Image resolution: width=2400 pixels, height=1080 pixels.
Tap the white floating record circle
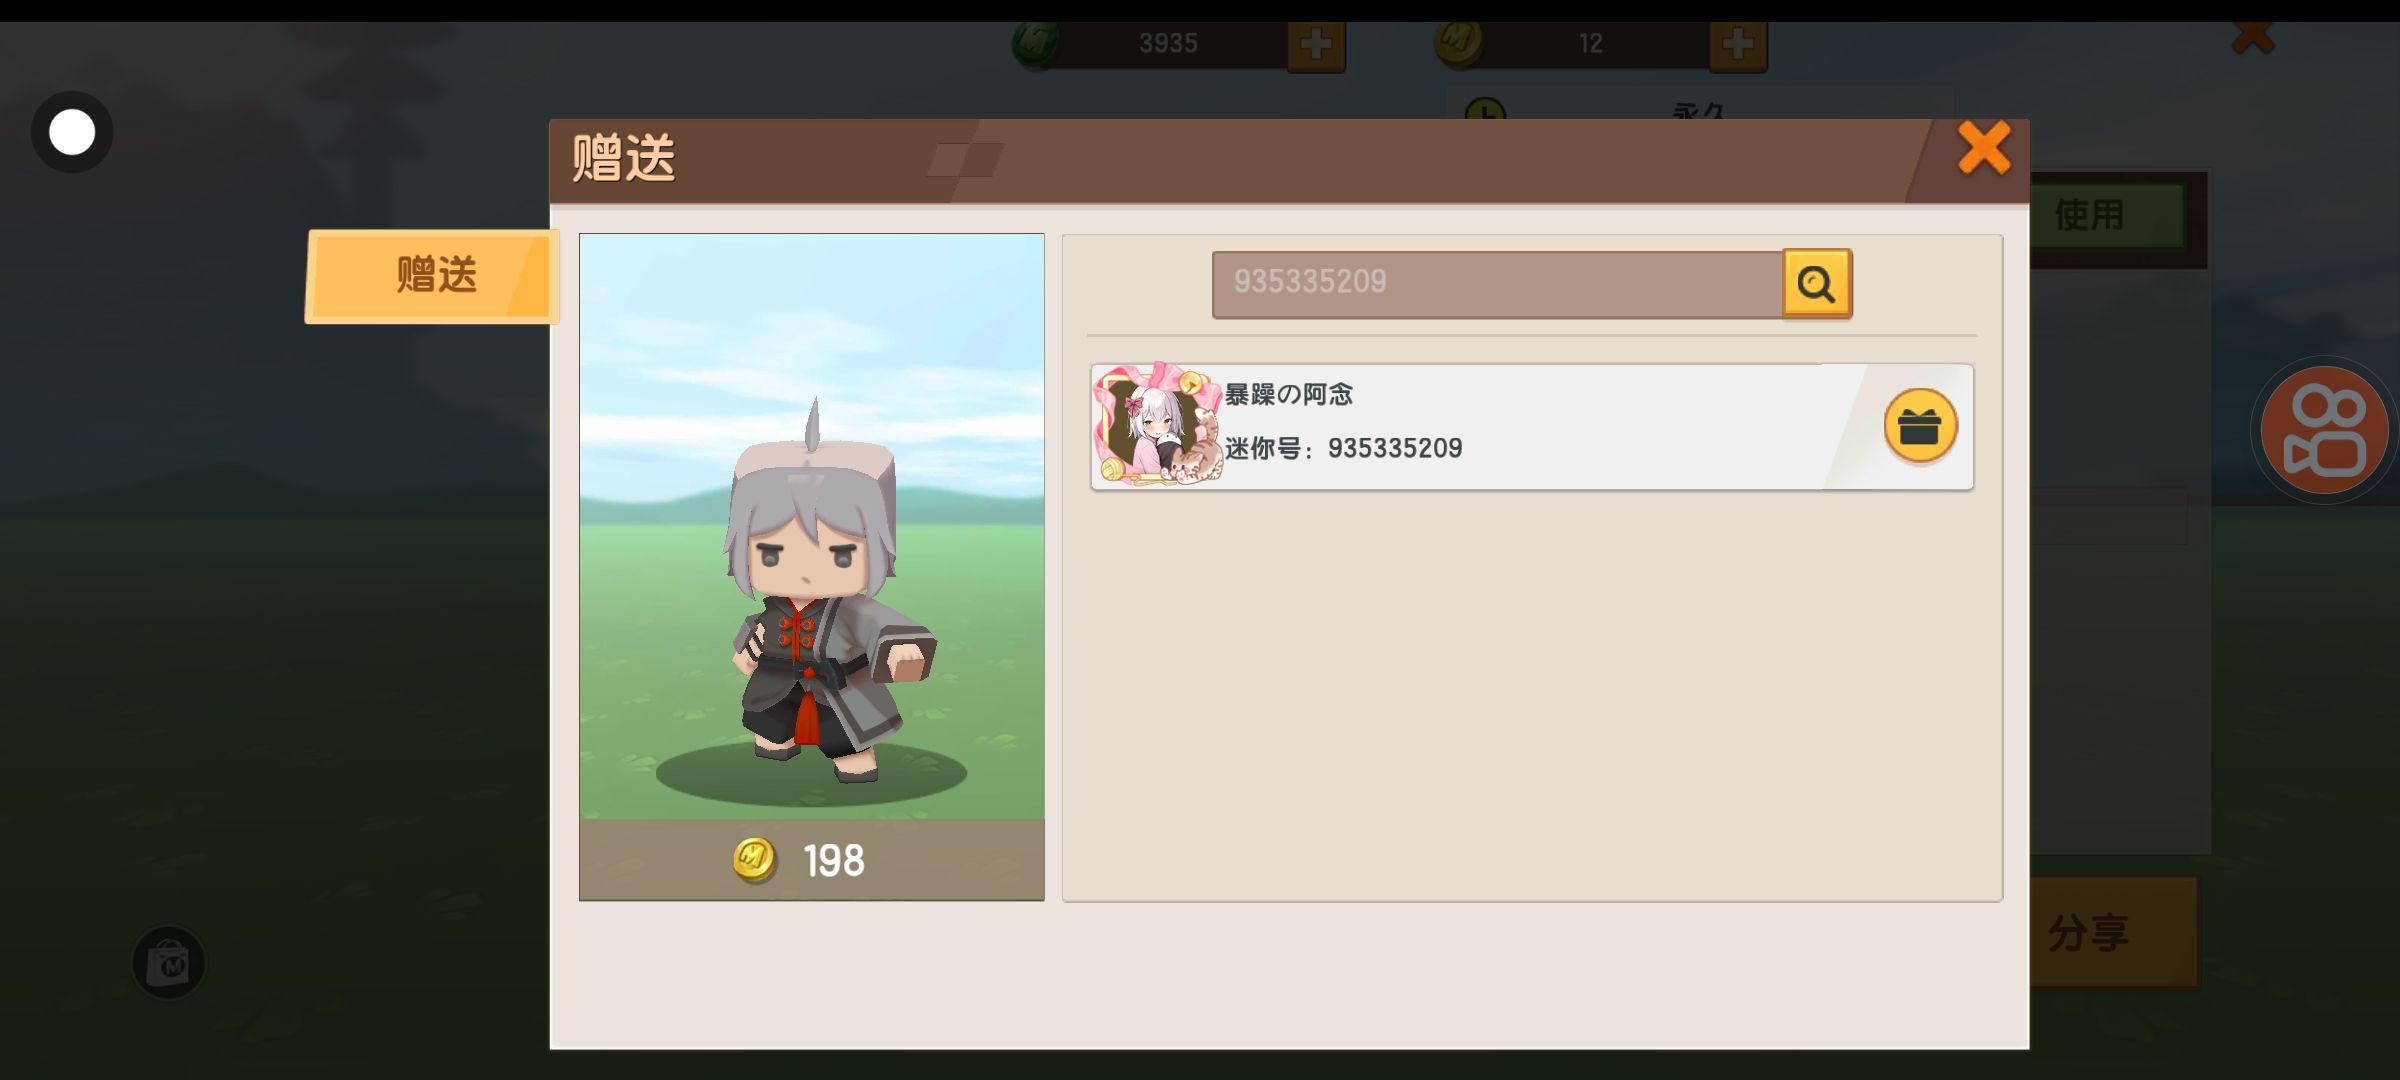click(72, 132)
